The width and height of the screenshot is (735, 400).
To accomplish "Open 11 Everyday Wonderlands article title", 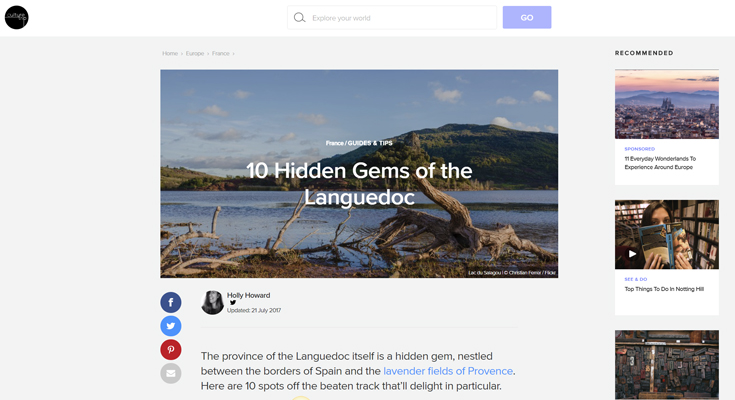I will click(660, 163).
